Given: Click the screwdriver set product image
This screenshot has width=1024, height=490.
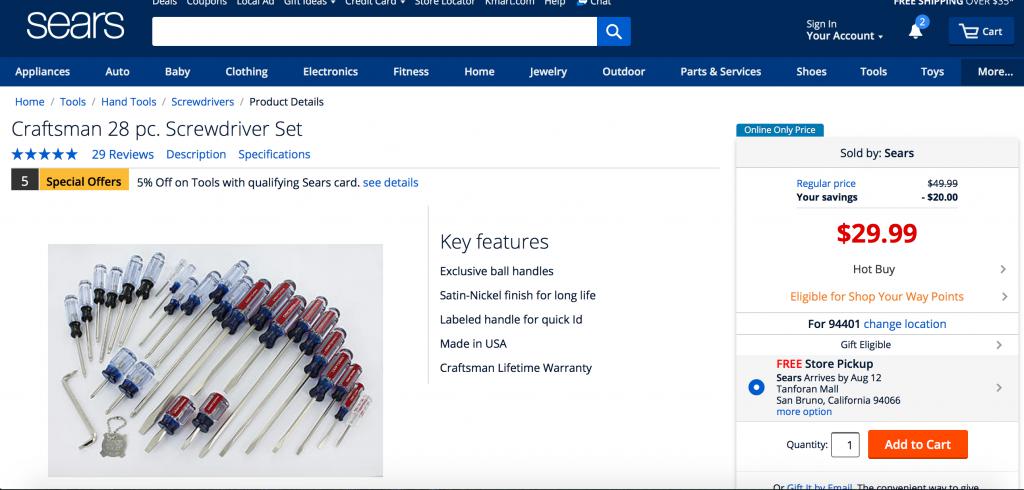Looking at the screenshot, I should coord(215,360).
